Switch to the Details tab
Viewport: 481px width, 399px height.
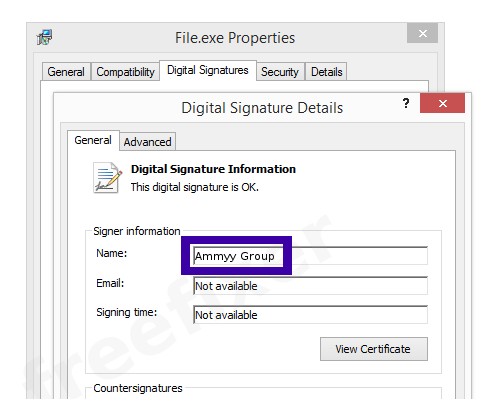pos(326,72)
